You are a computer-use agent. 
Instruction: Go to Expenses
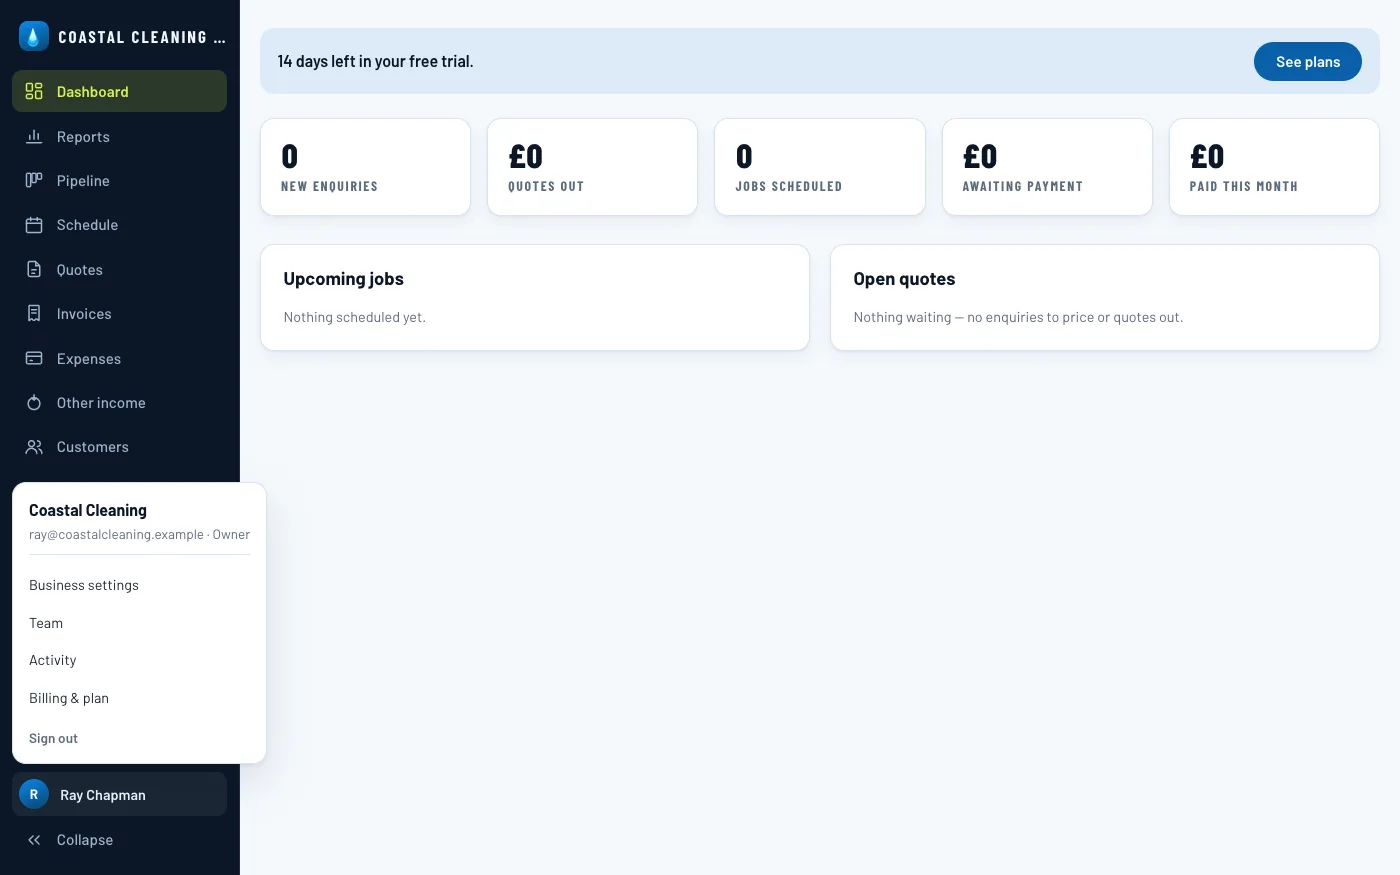pyautogui.click(x=119, y=358)
